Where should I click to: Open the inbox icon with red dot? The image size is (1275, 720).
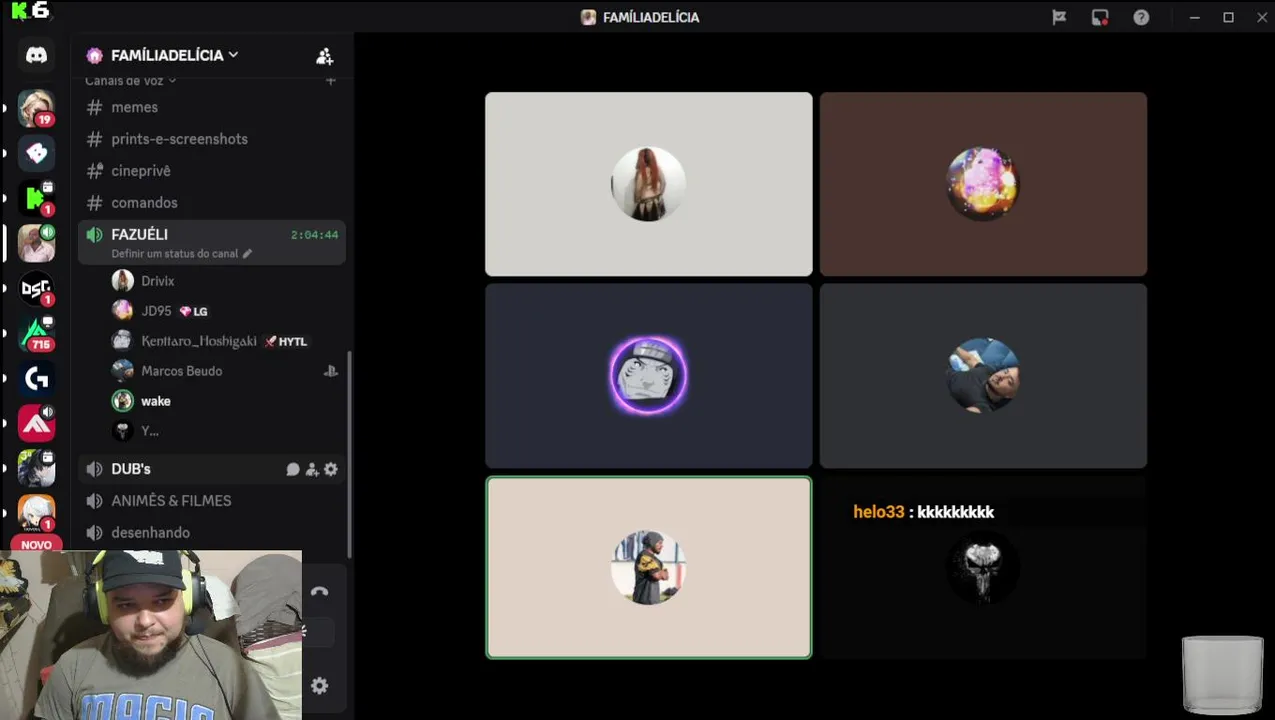pos(1100,17)
